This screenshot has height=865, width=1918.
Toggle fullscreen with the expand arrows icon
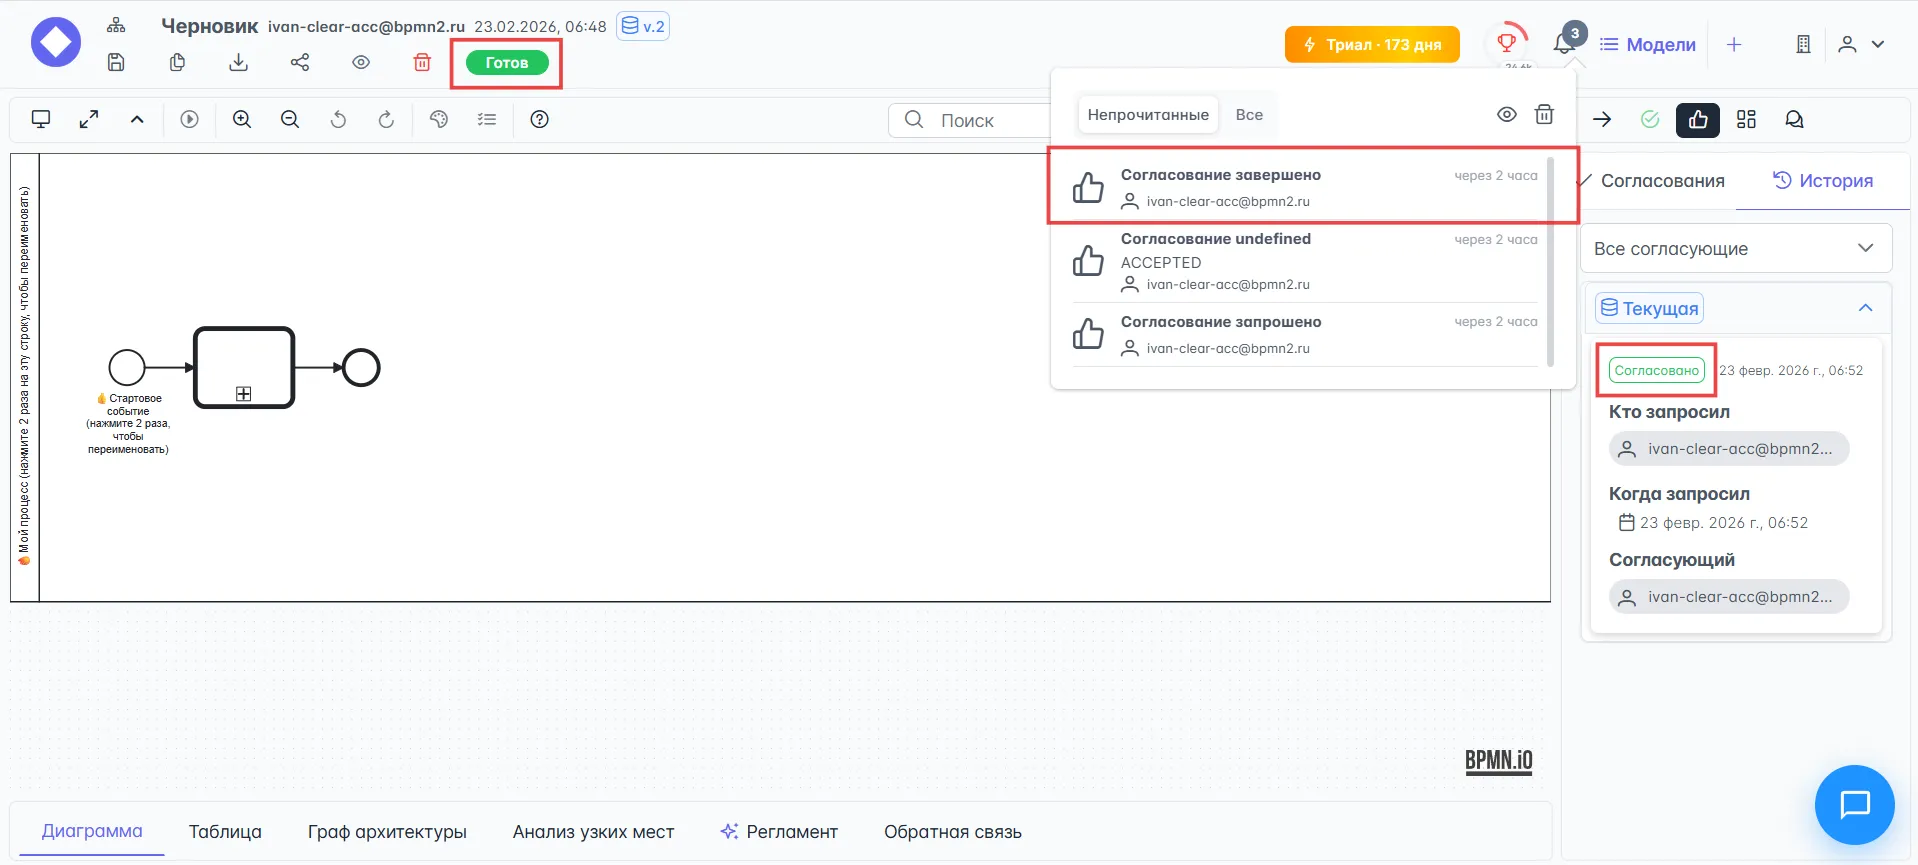pos(89,119)
